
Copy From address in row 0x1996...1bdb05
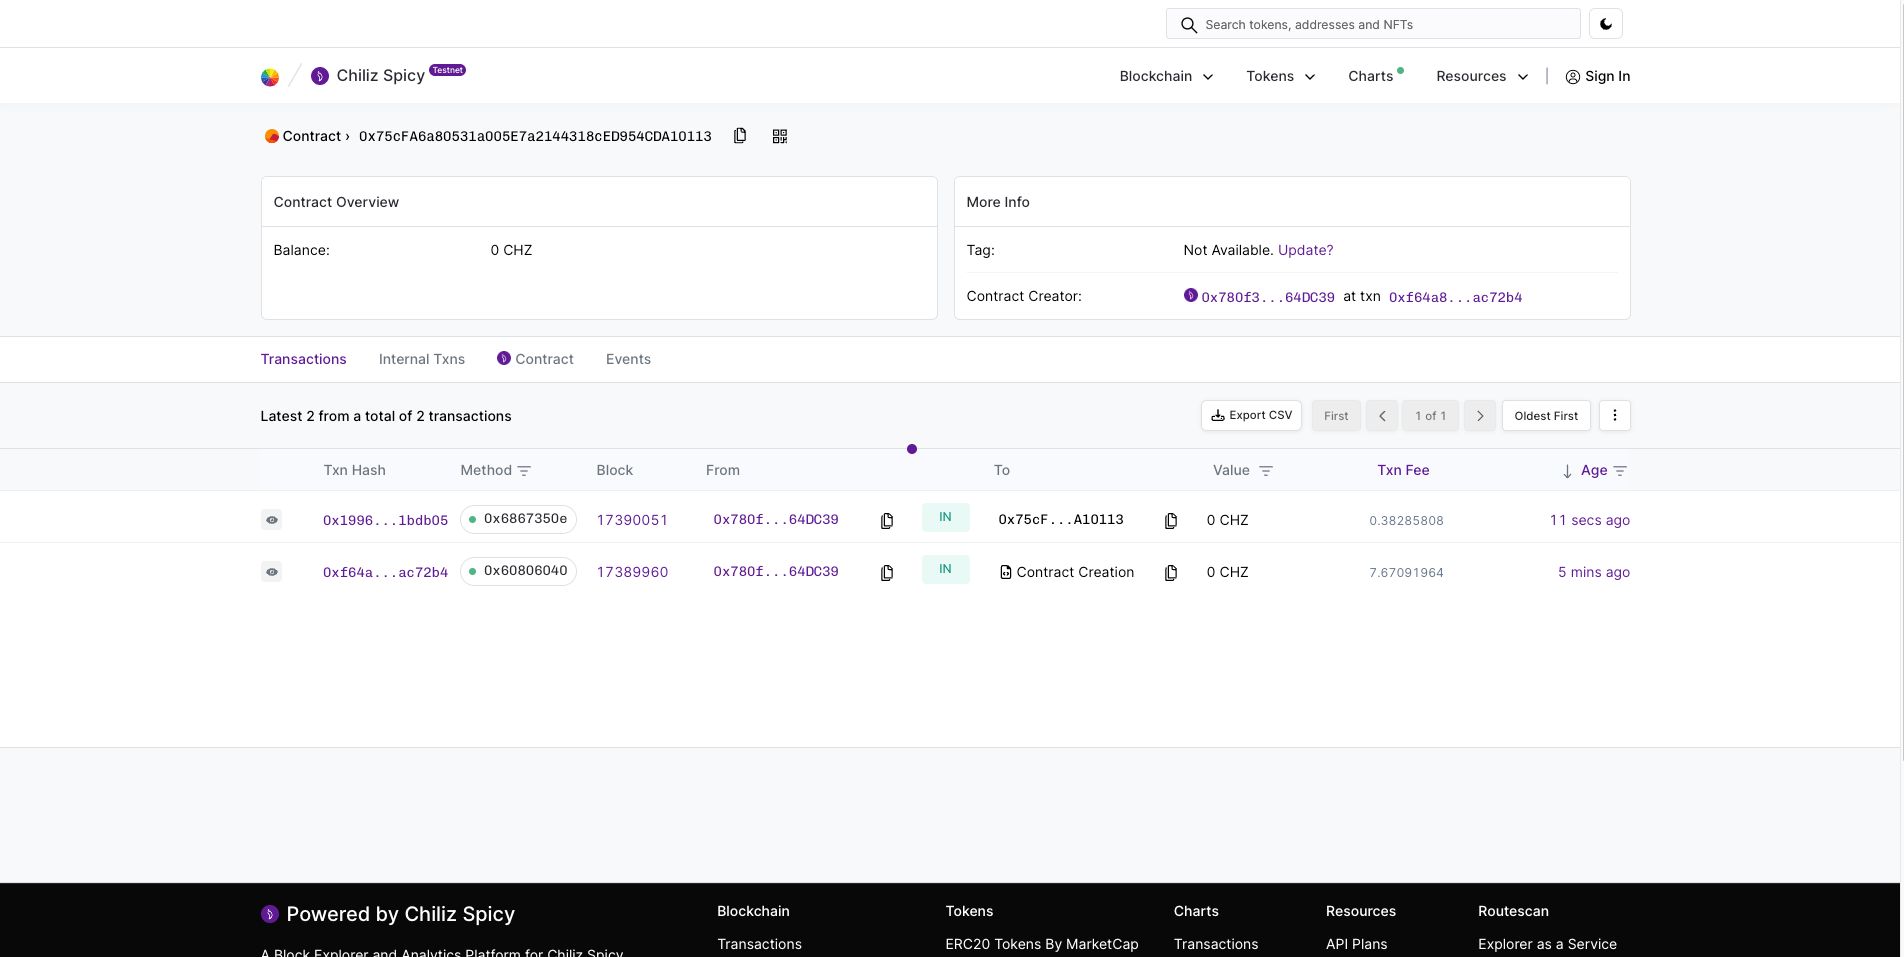[x=887, y=521]
